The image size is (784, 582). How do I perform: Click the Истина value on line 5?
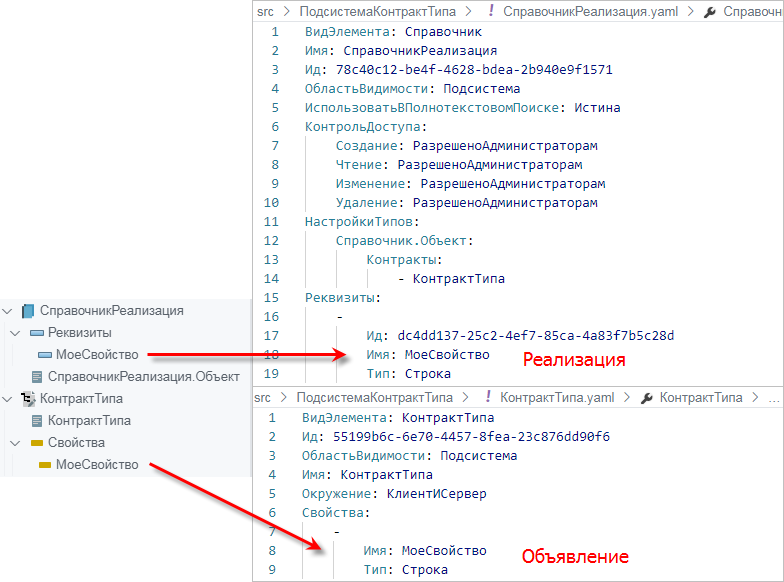[x=598, y=108]
